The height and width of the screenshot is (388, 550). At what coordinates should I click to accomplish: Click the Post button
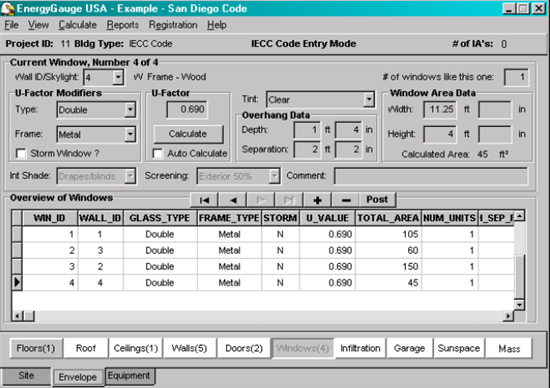[377, 200]
